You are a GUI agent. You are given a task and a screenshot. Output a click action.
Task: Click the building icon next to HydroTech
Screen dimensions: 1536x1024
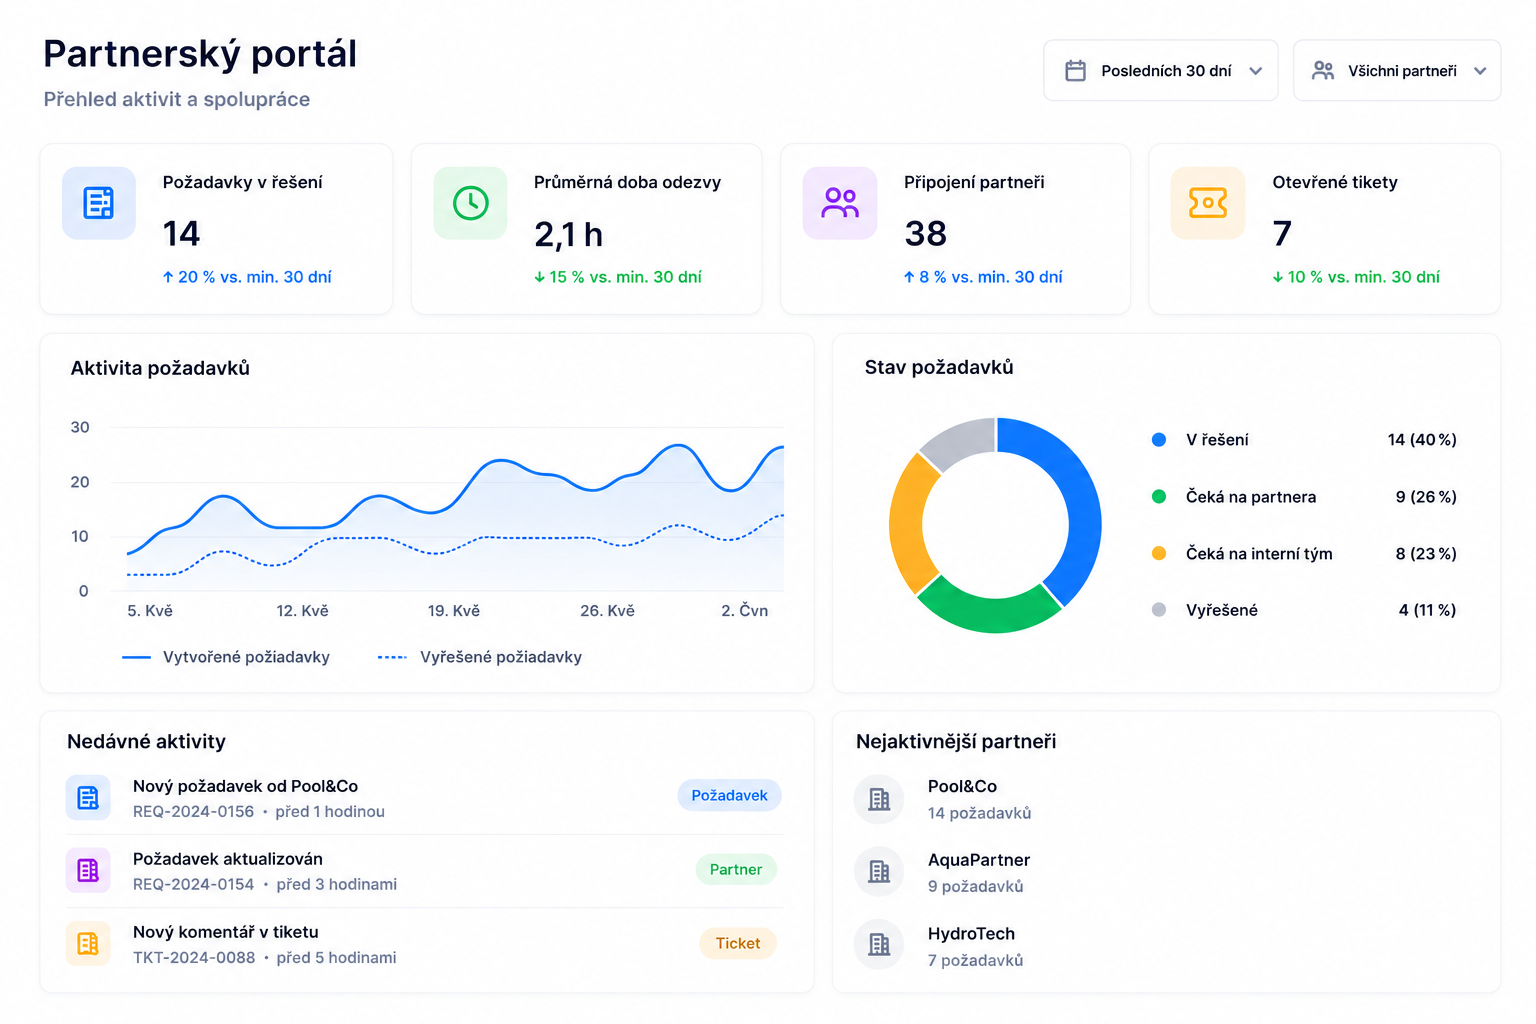[x=879, y=945]
